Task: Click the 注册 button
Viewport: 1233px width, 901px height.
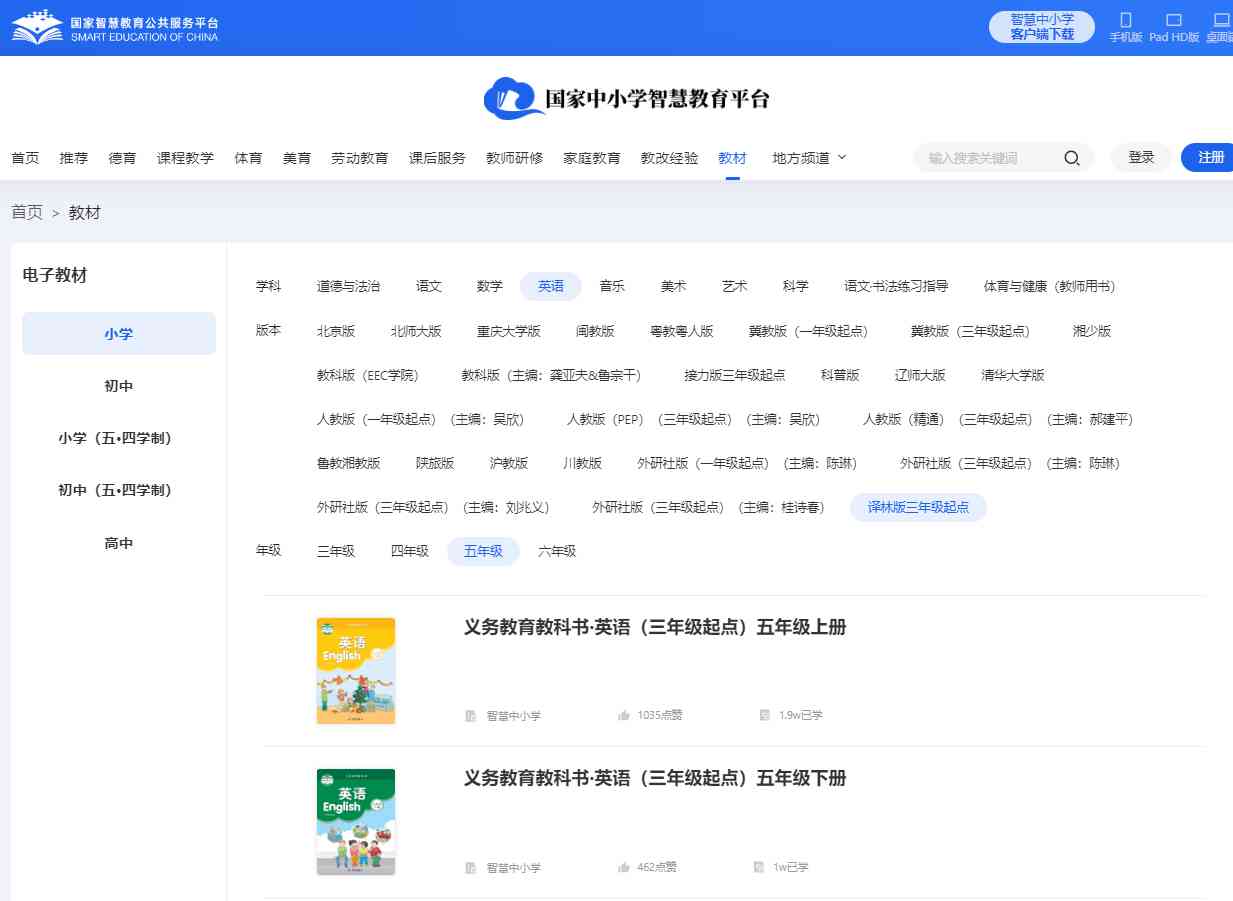Action: tap(1208, 158)
